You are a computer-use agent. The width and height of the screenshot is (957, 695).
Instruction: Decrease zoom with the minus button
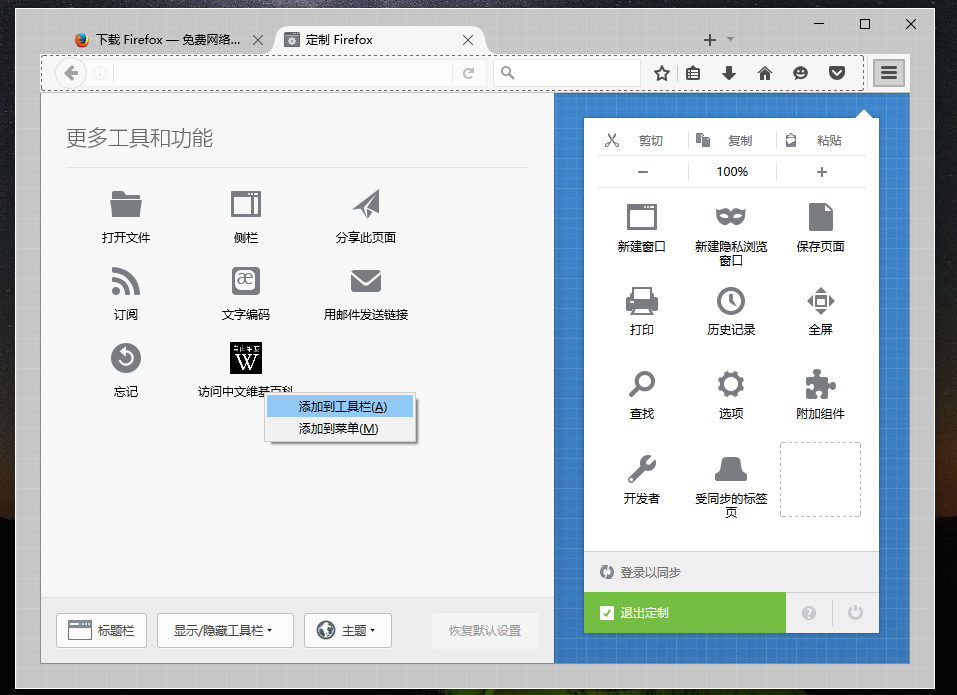tap(643, 172)
